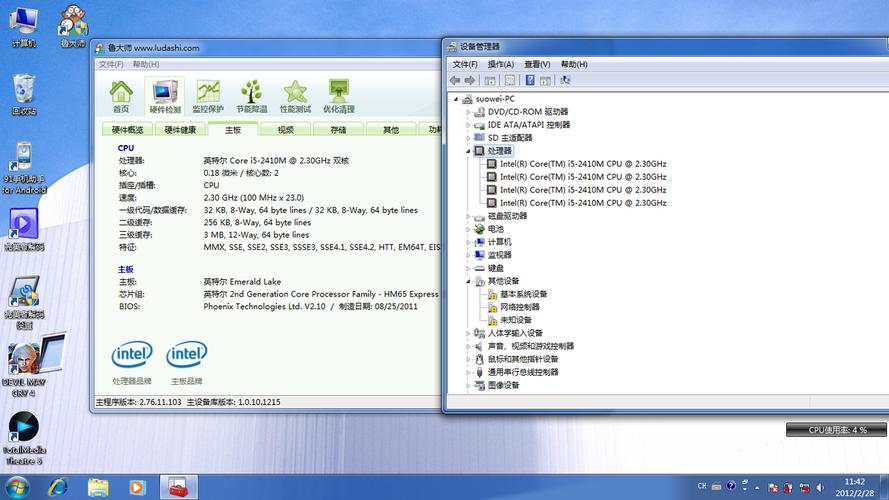The height and width of the screenshot is (500, 889).
Task: Switch to the 其他 tab
Action: coord(391,130)
